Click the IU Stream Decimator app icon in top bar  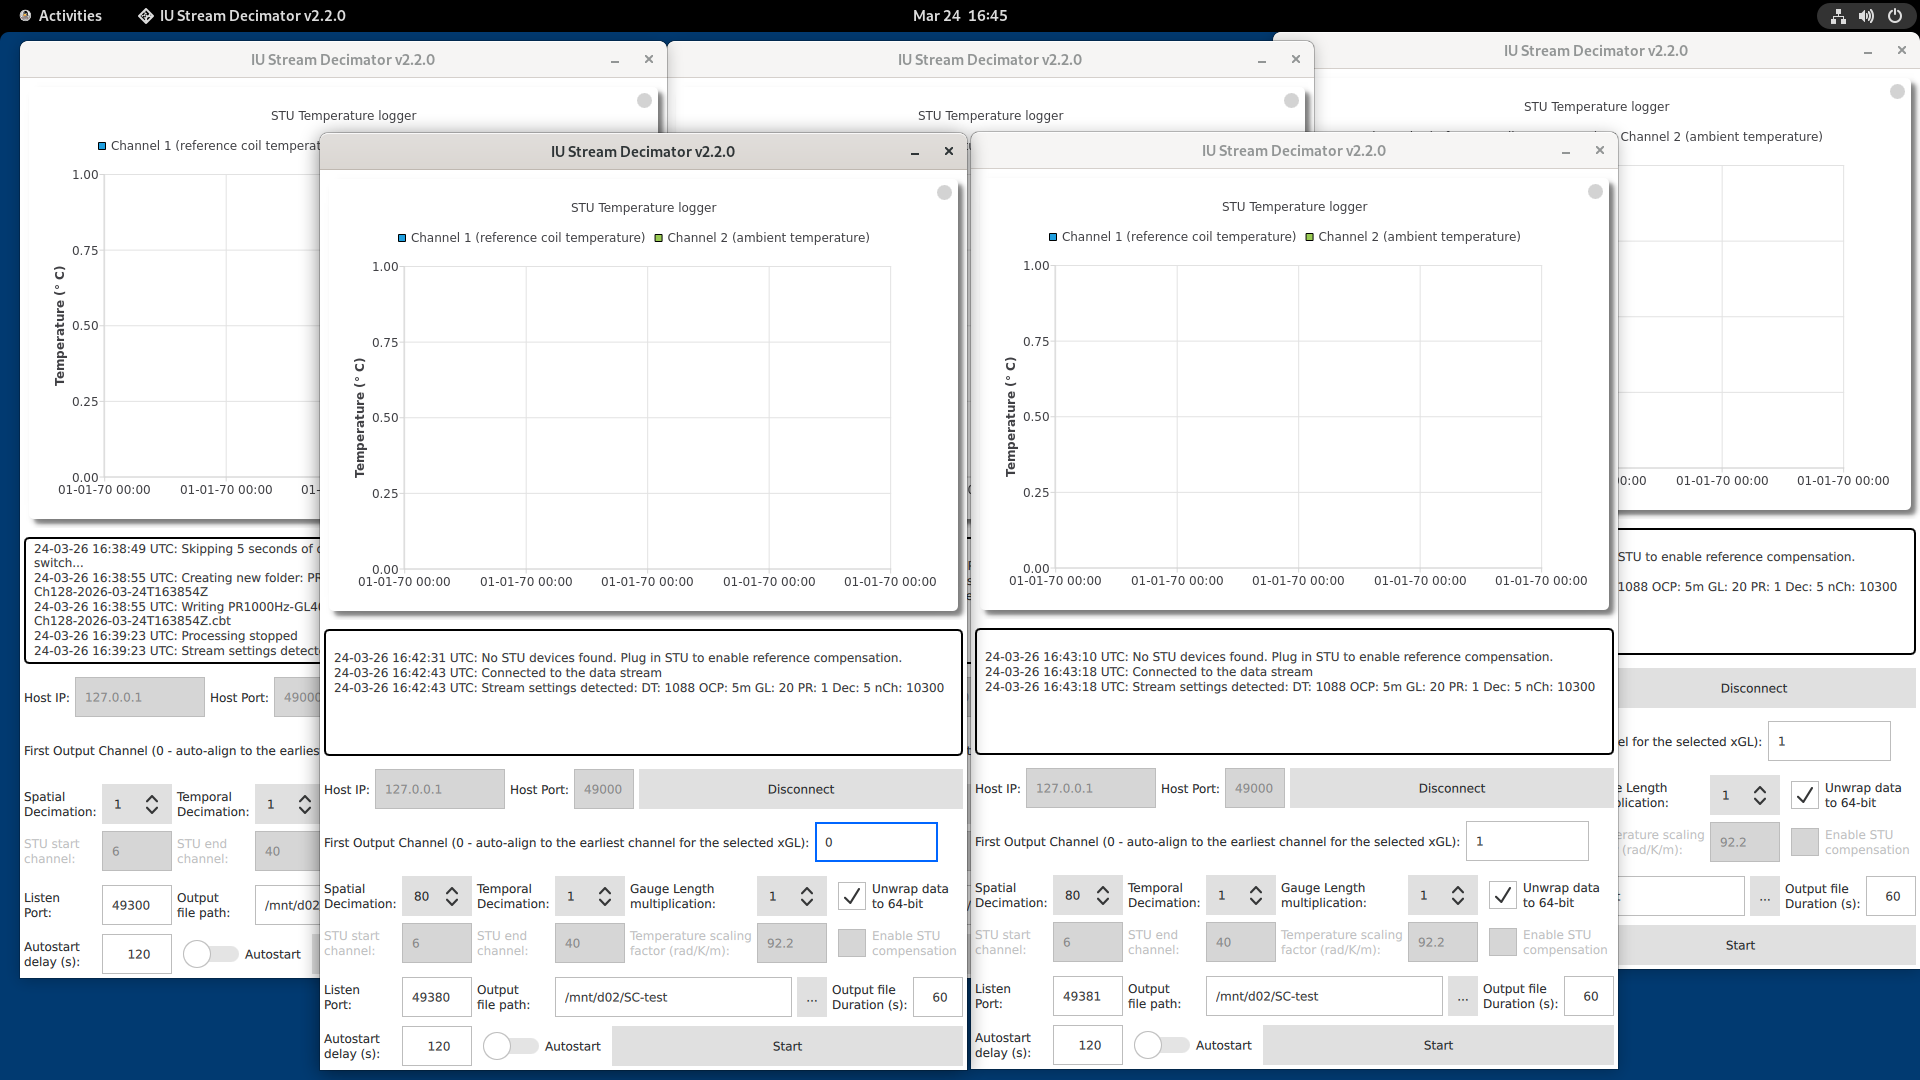[x=146, y=16]
